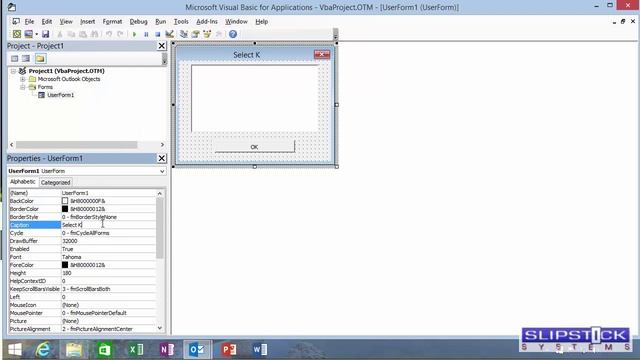Open the UserForm1 object dropdown in Properties
This screenshot has width=640, height=360.
click(162, 171)
